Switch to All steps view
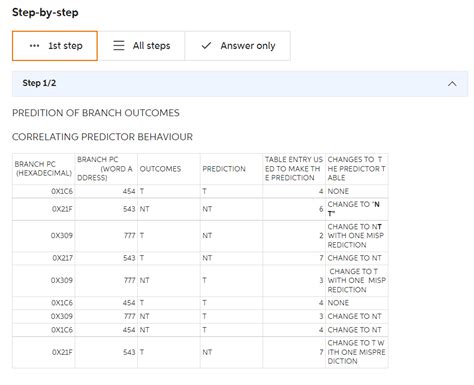Viewport: 474px width, 385px height. click(x=141, y=46)
